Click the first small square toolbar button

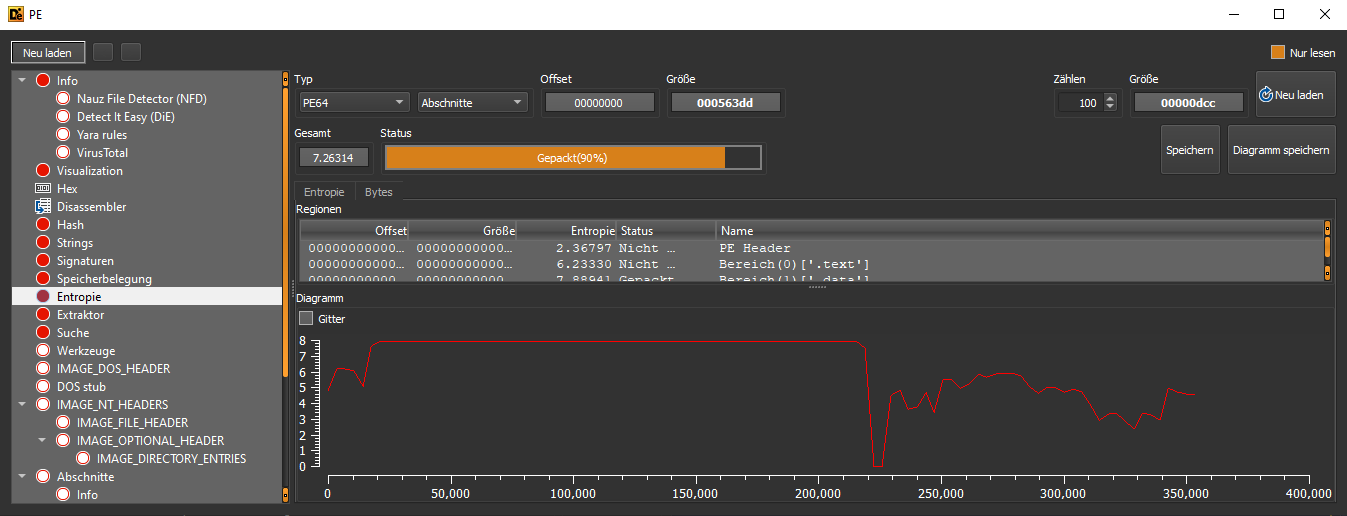tap(103, 52)
